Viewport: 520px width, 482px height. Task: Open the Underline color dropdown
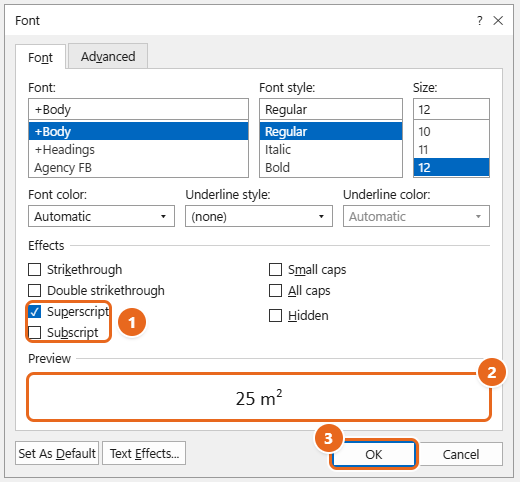tap(416, 216)
